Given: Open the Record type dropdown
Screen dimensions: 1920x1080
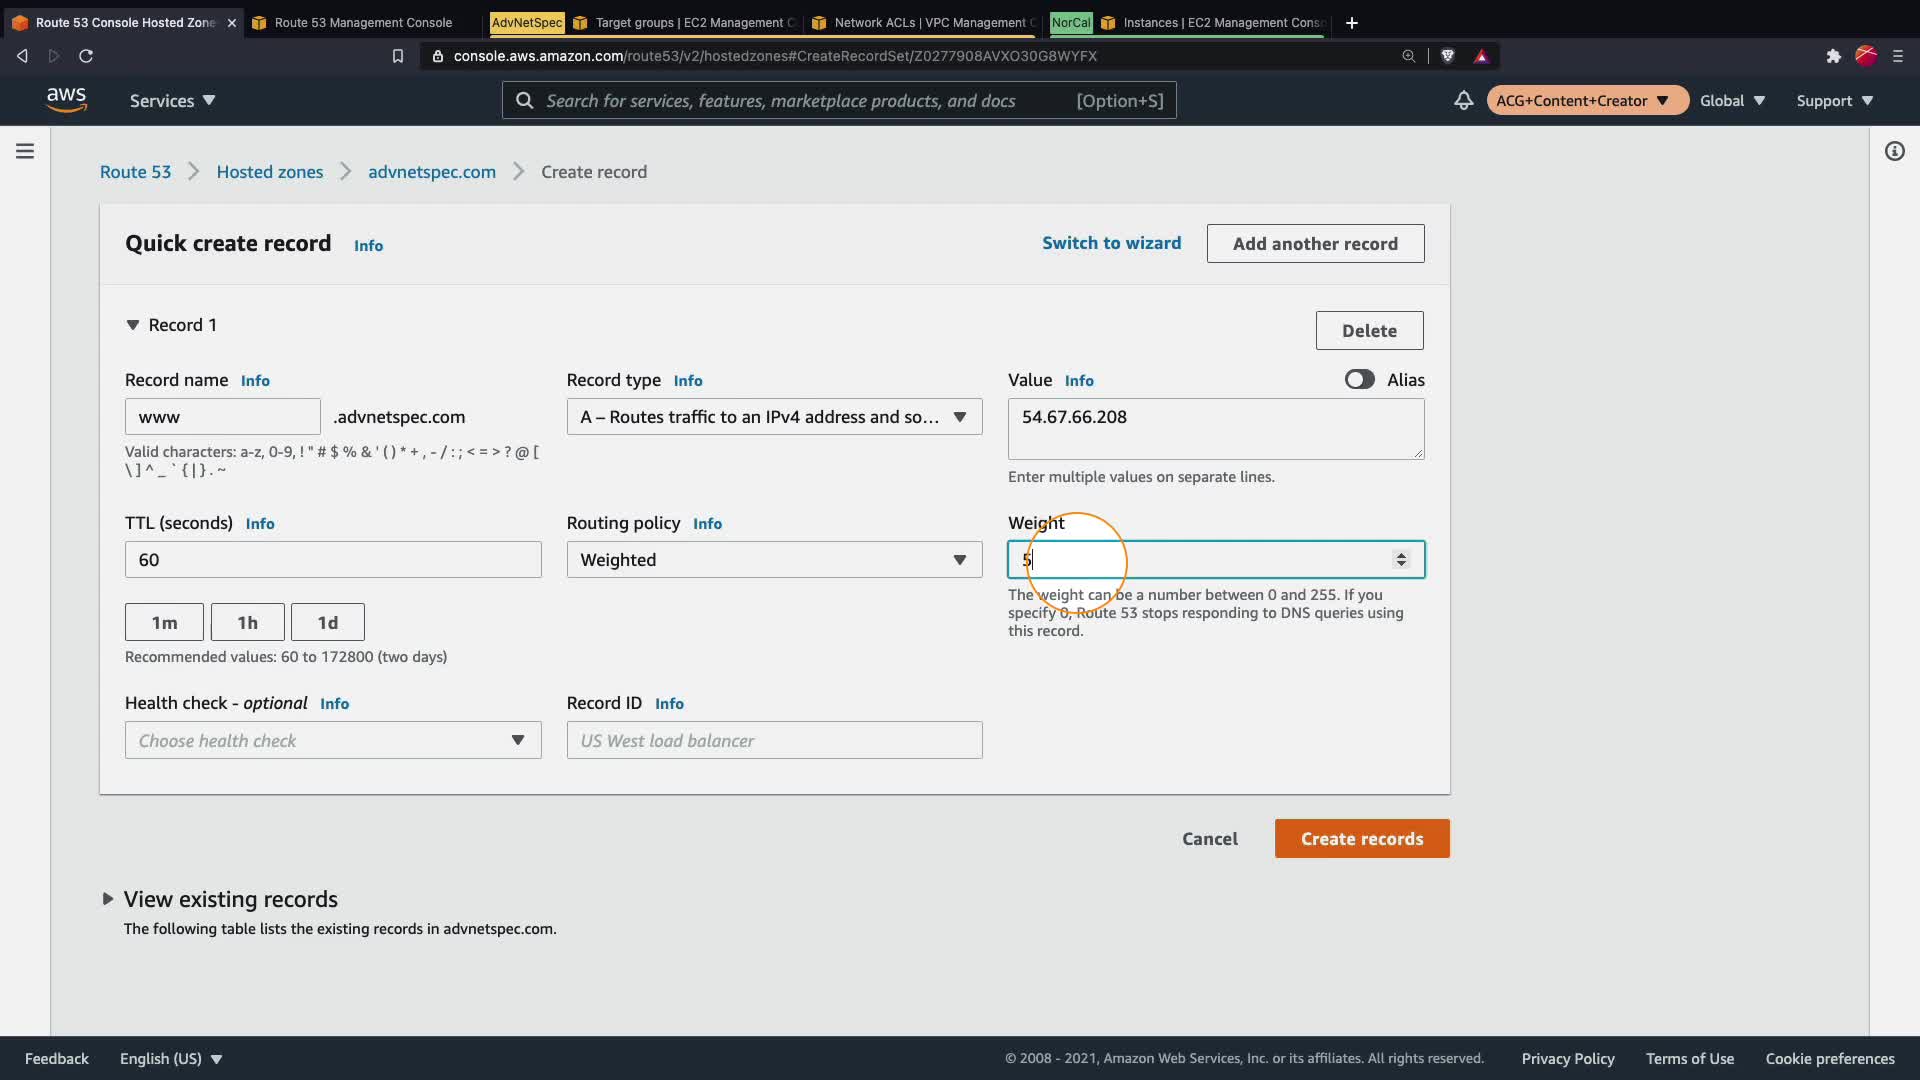Looking at the screenshot, I should tap(774, 417).
